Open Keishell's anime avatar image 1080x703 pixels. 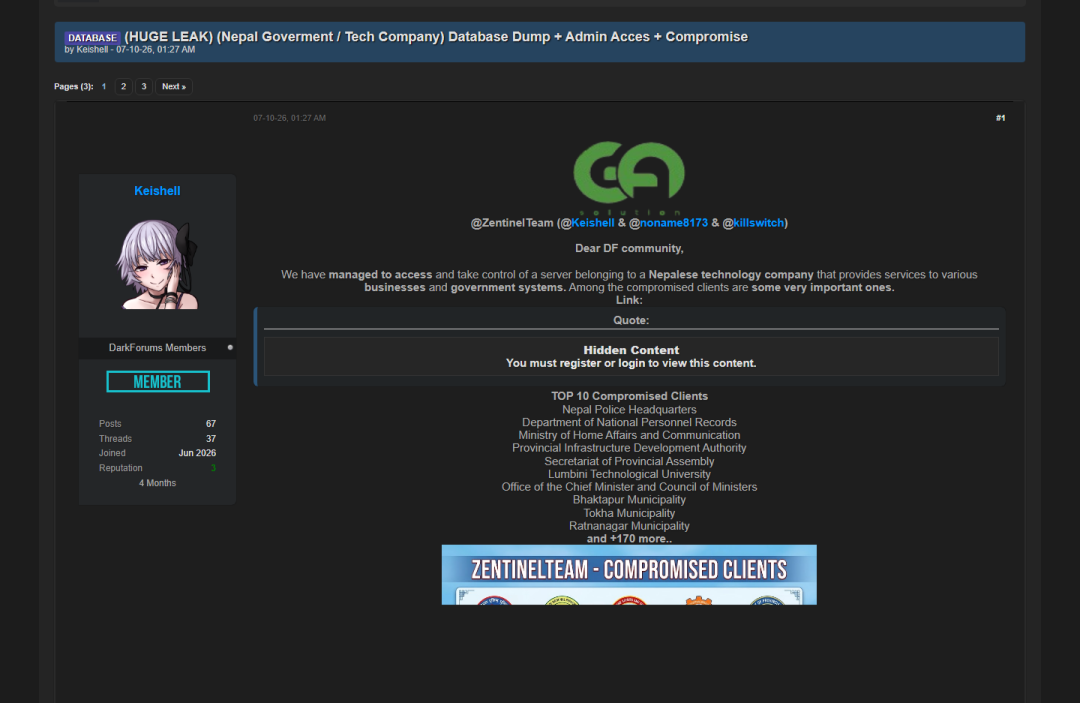coord(157,264)
